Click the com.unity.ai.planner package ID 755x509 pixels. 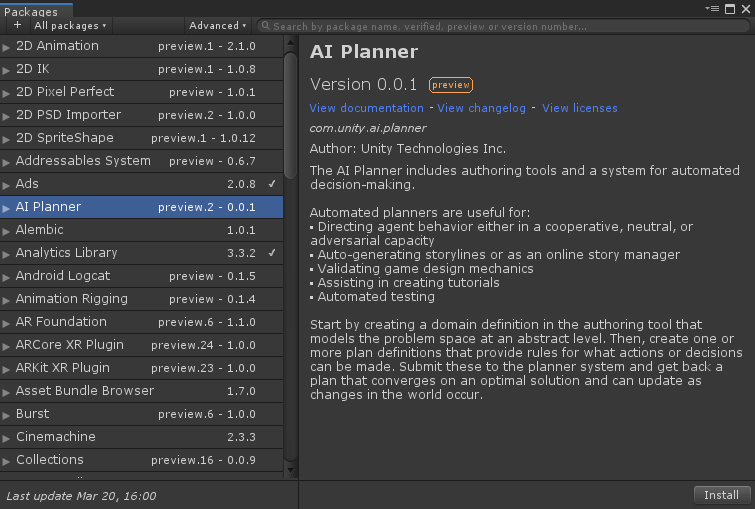pos(368,128)
